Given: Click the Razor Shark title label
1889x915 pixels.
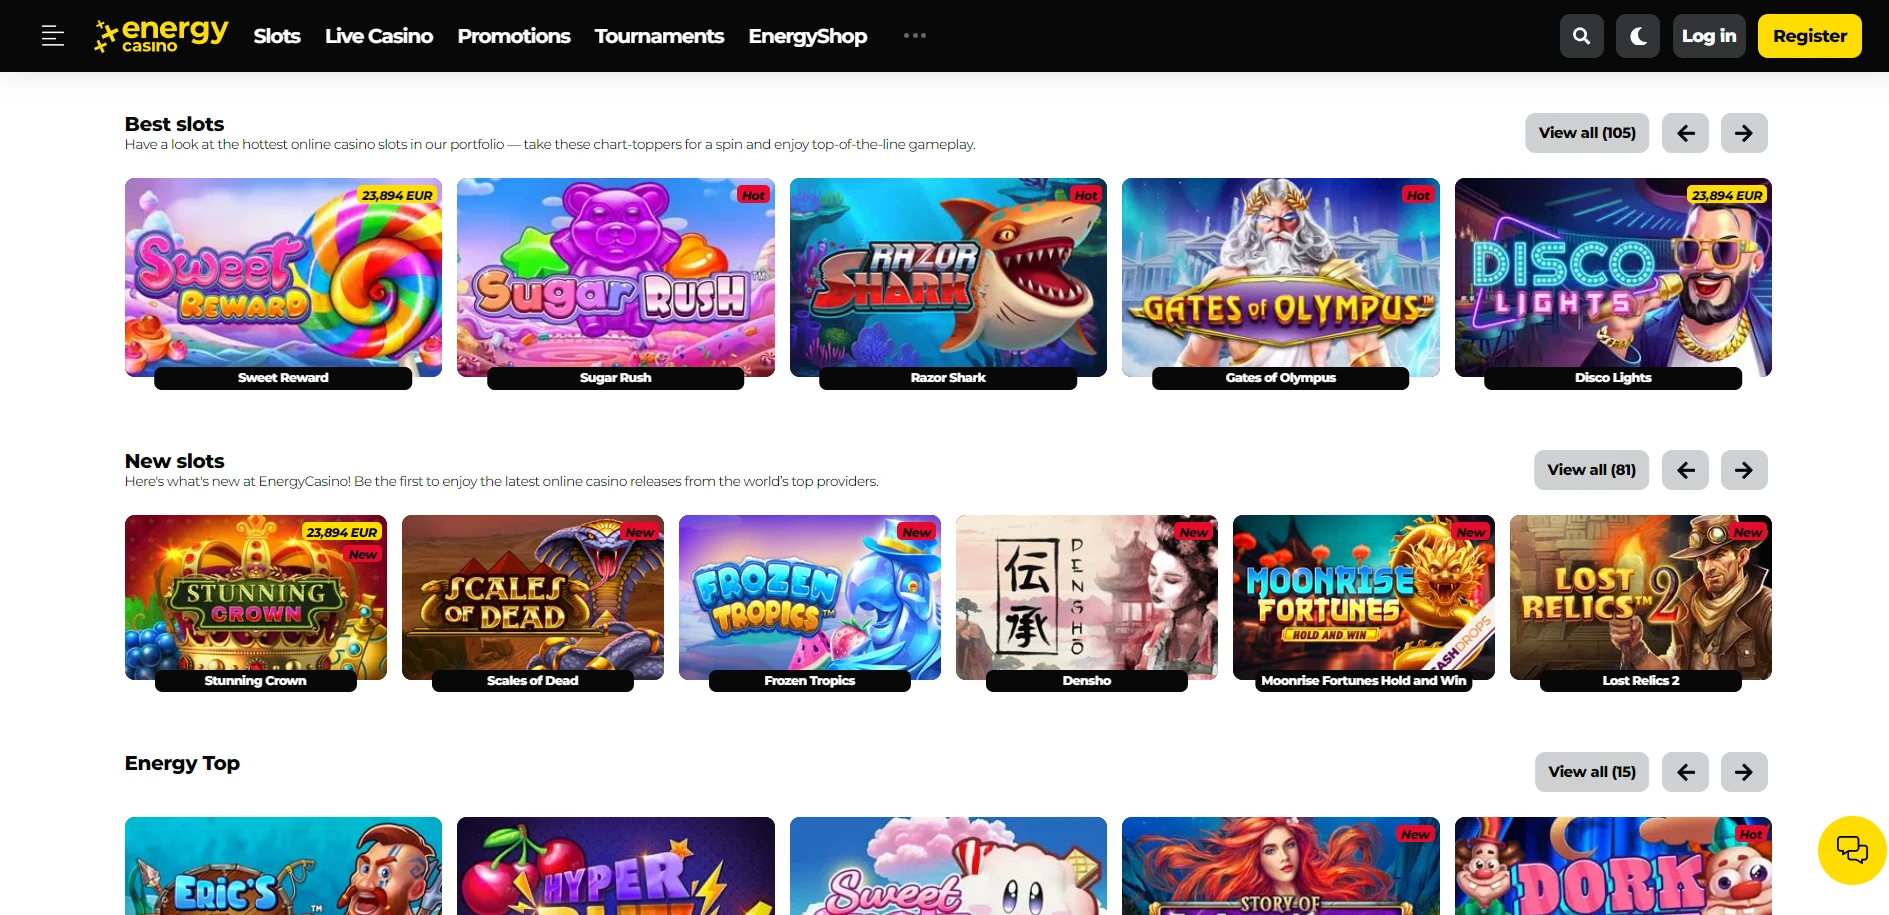Looking at the screenshot, I should pos(948,378).
